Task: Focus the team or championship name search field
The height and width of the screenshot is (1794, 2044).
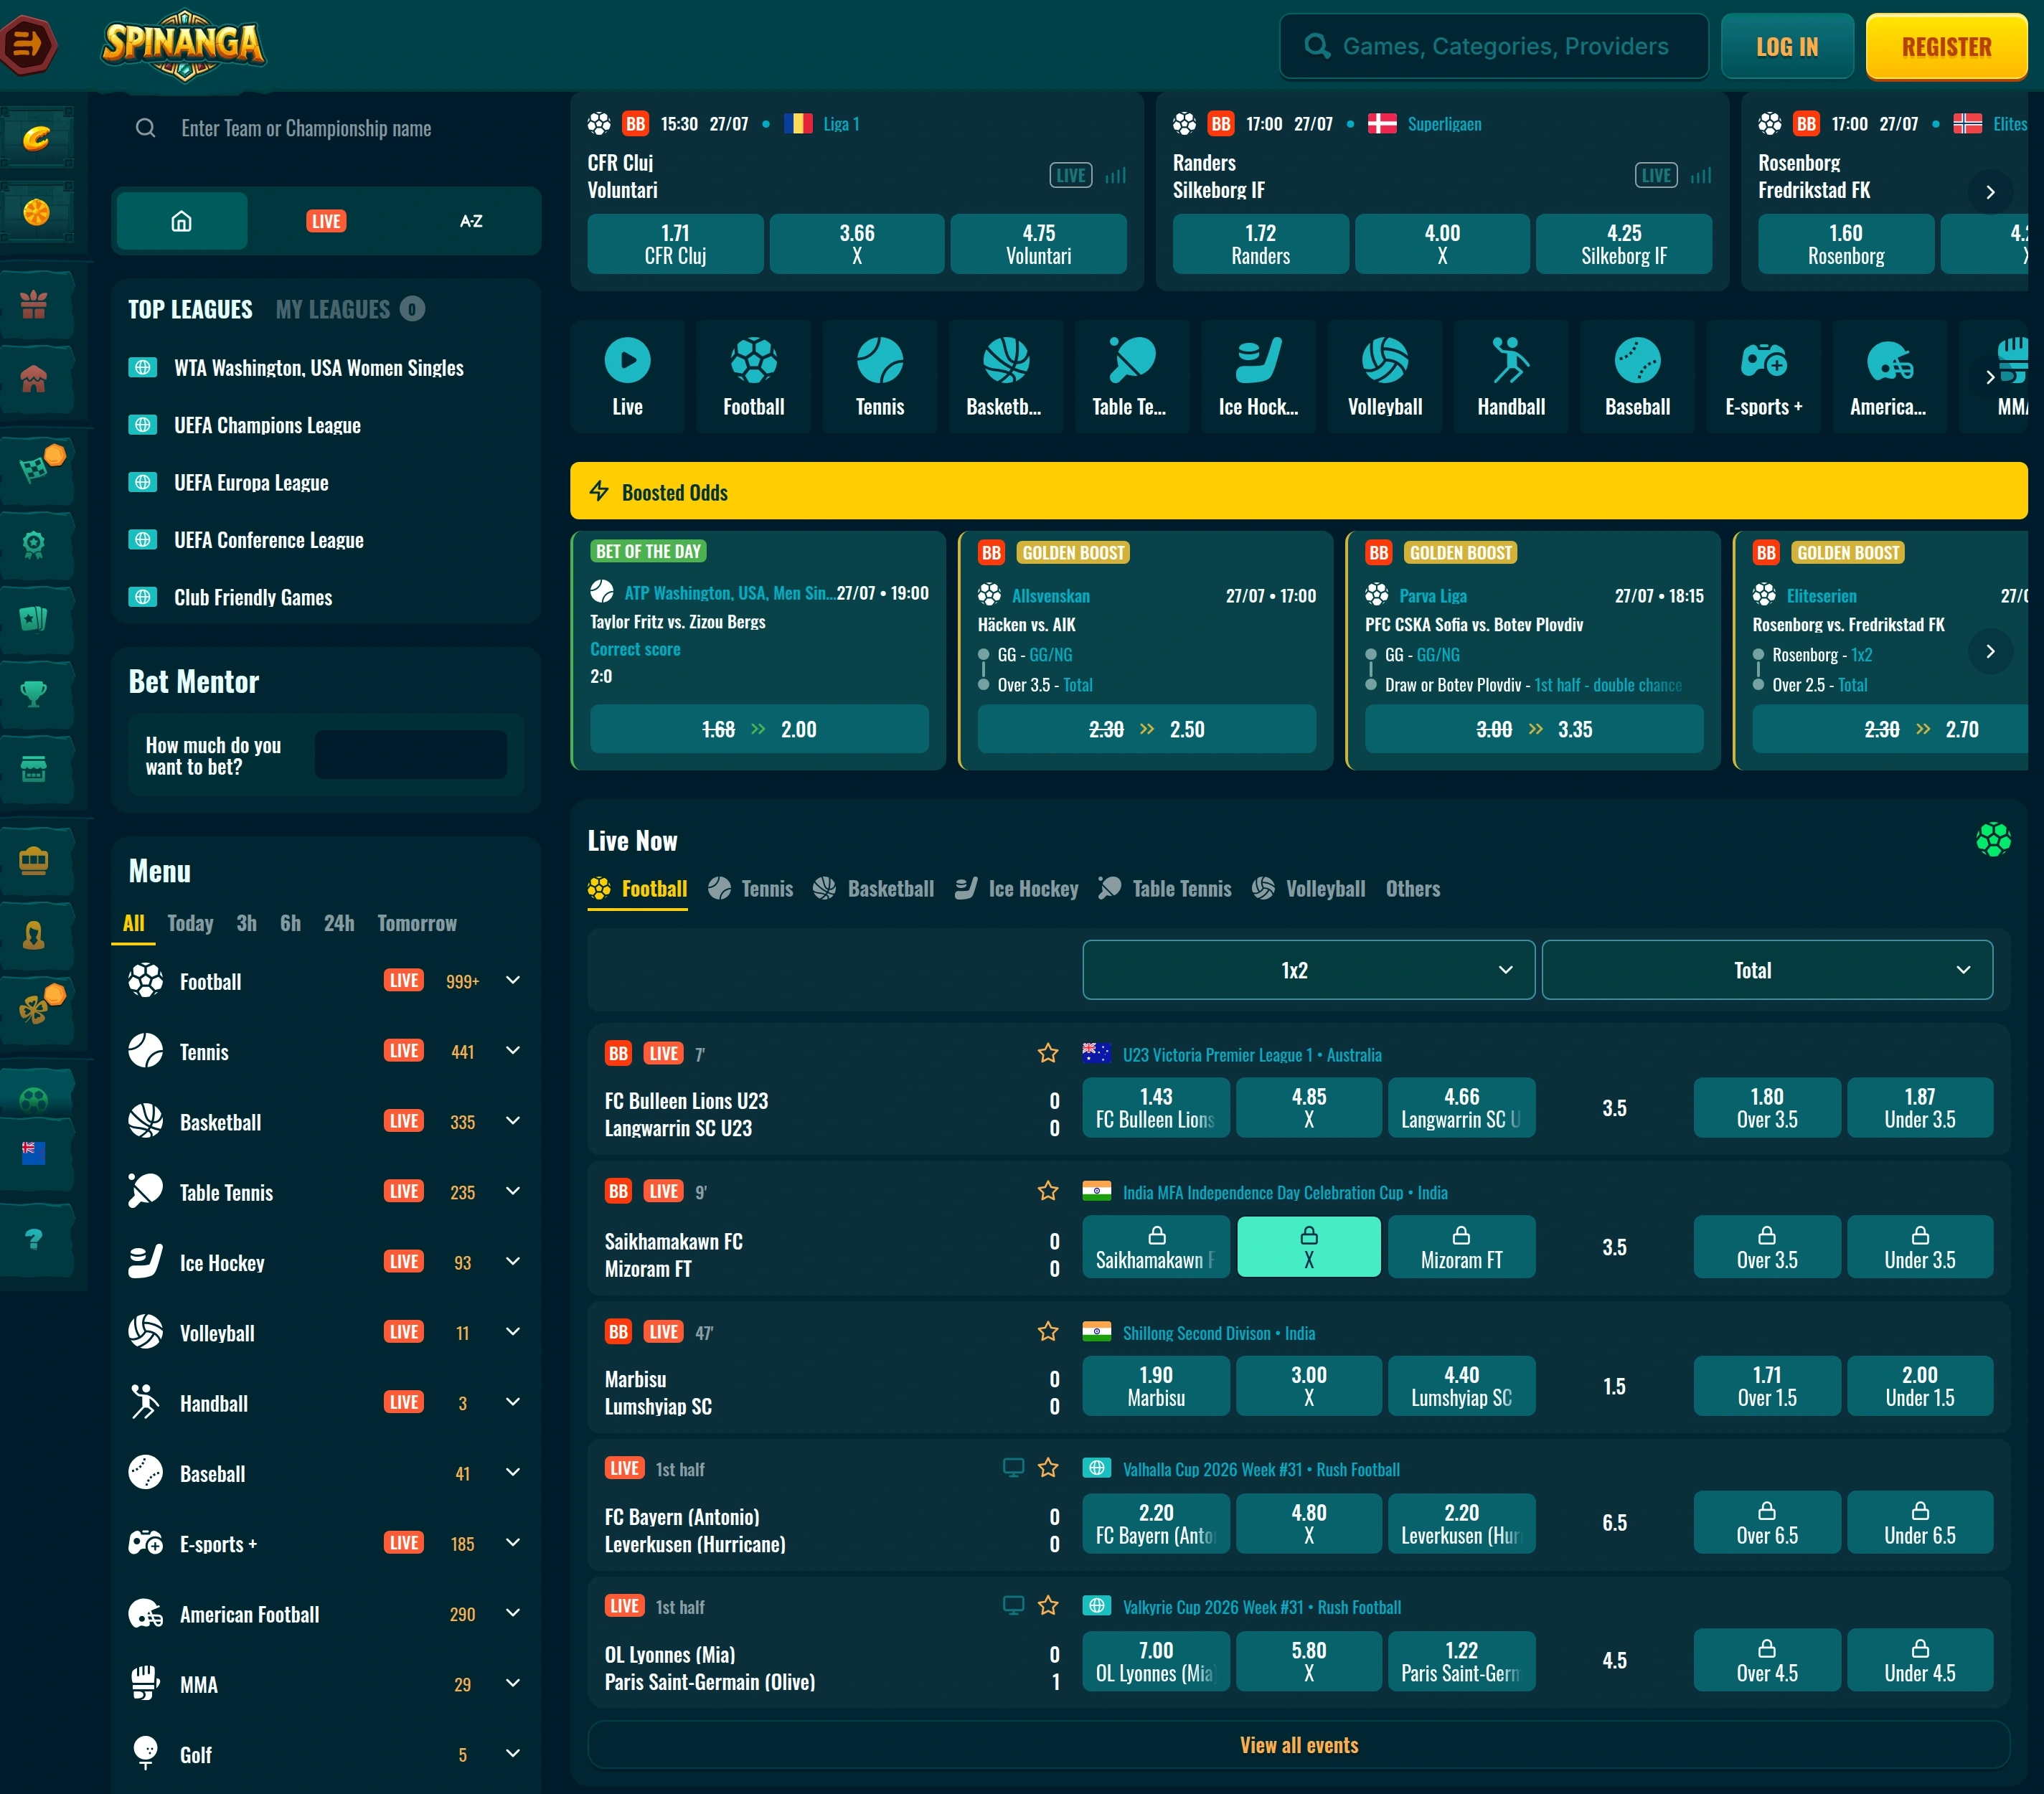Action: tap(326, 128)
